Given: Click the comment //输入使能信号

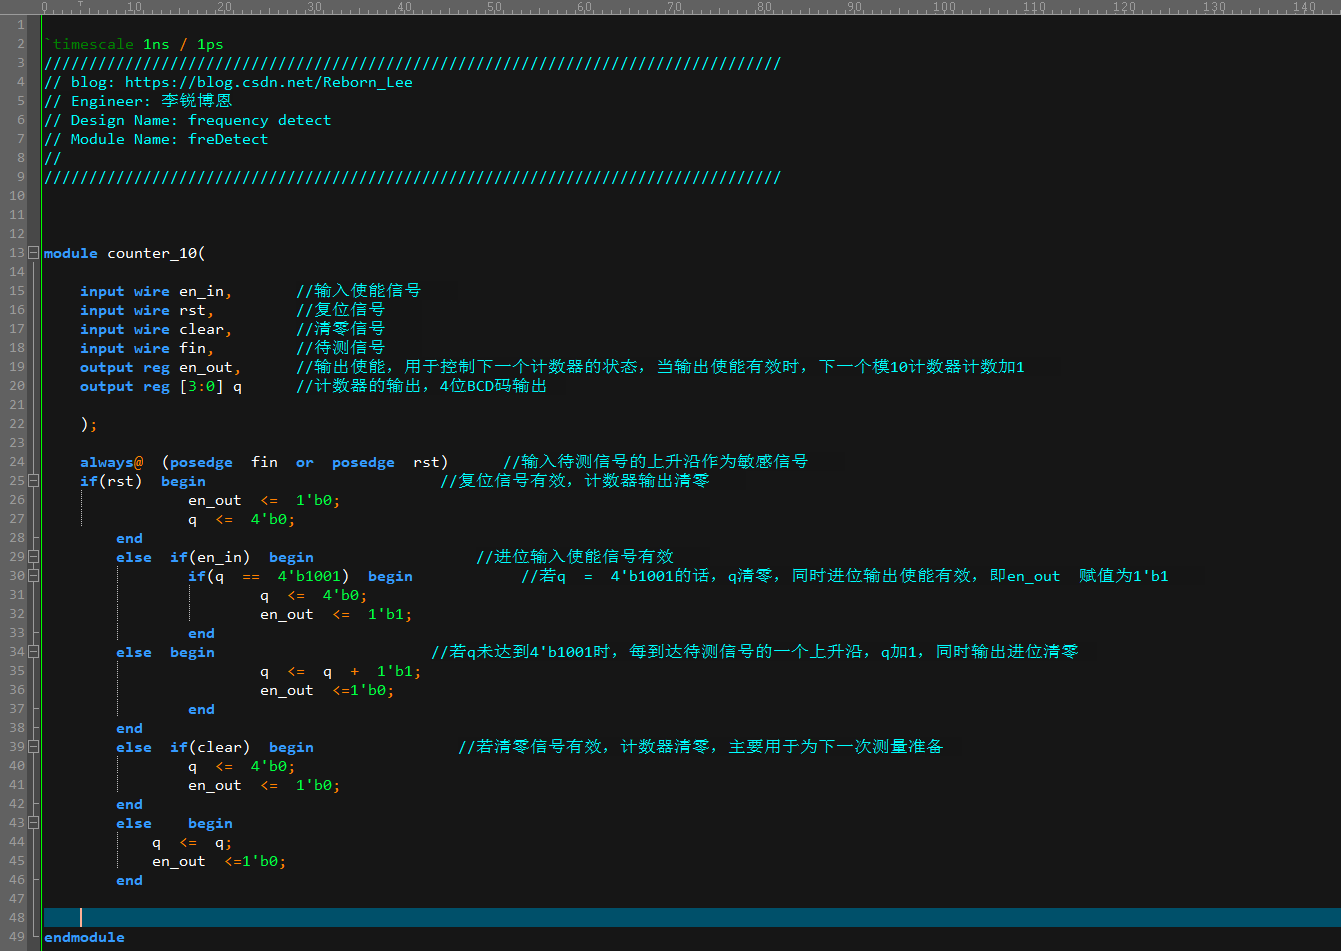Looking at the screenshot, I should 358,291.
